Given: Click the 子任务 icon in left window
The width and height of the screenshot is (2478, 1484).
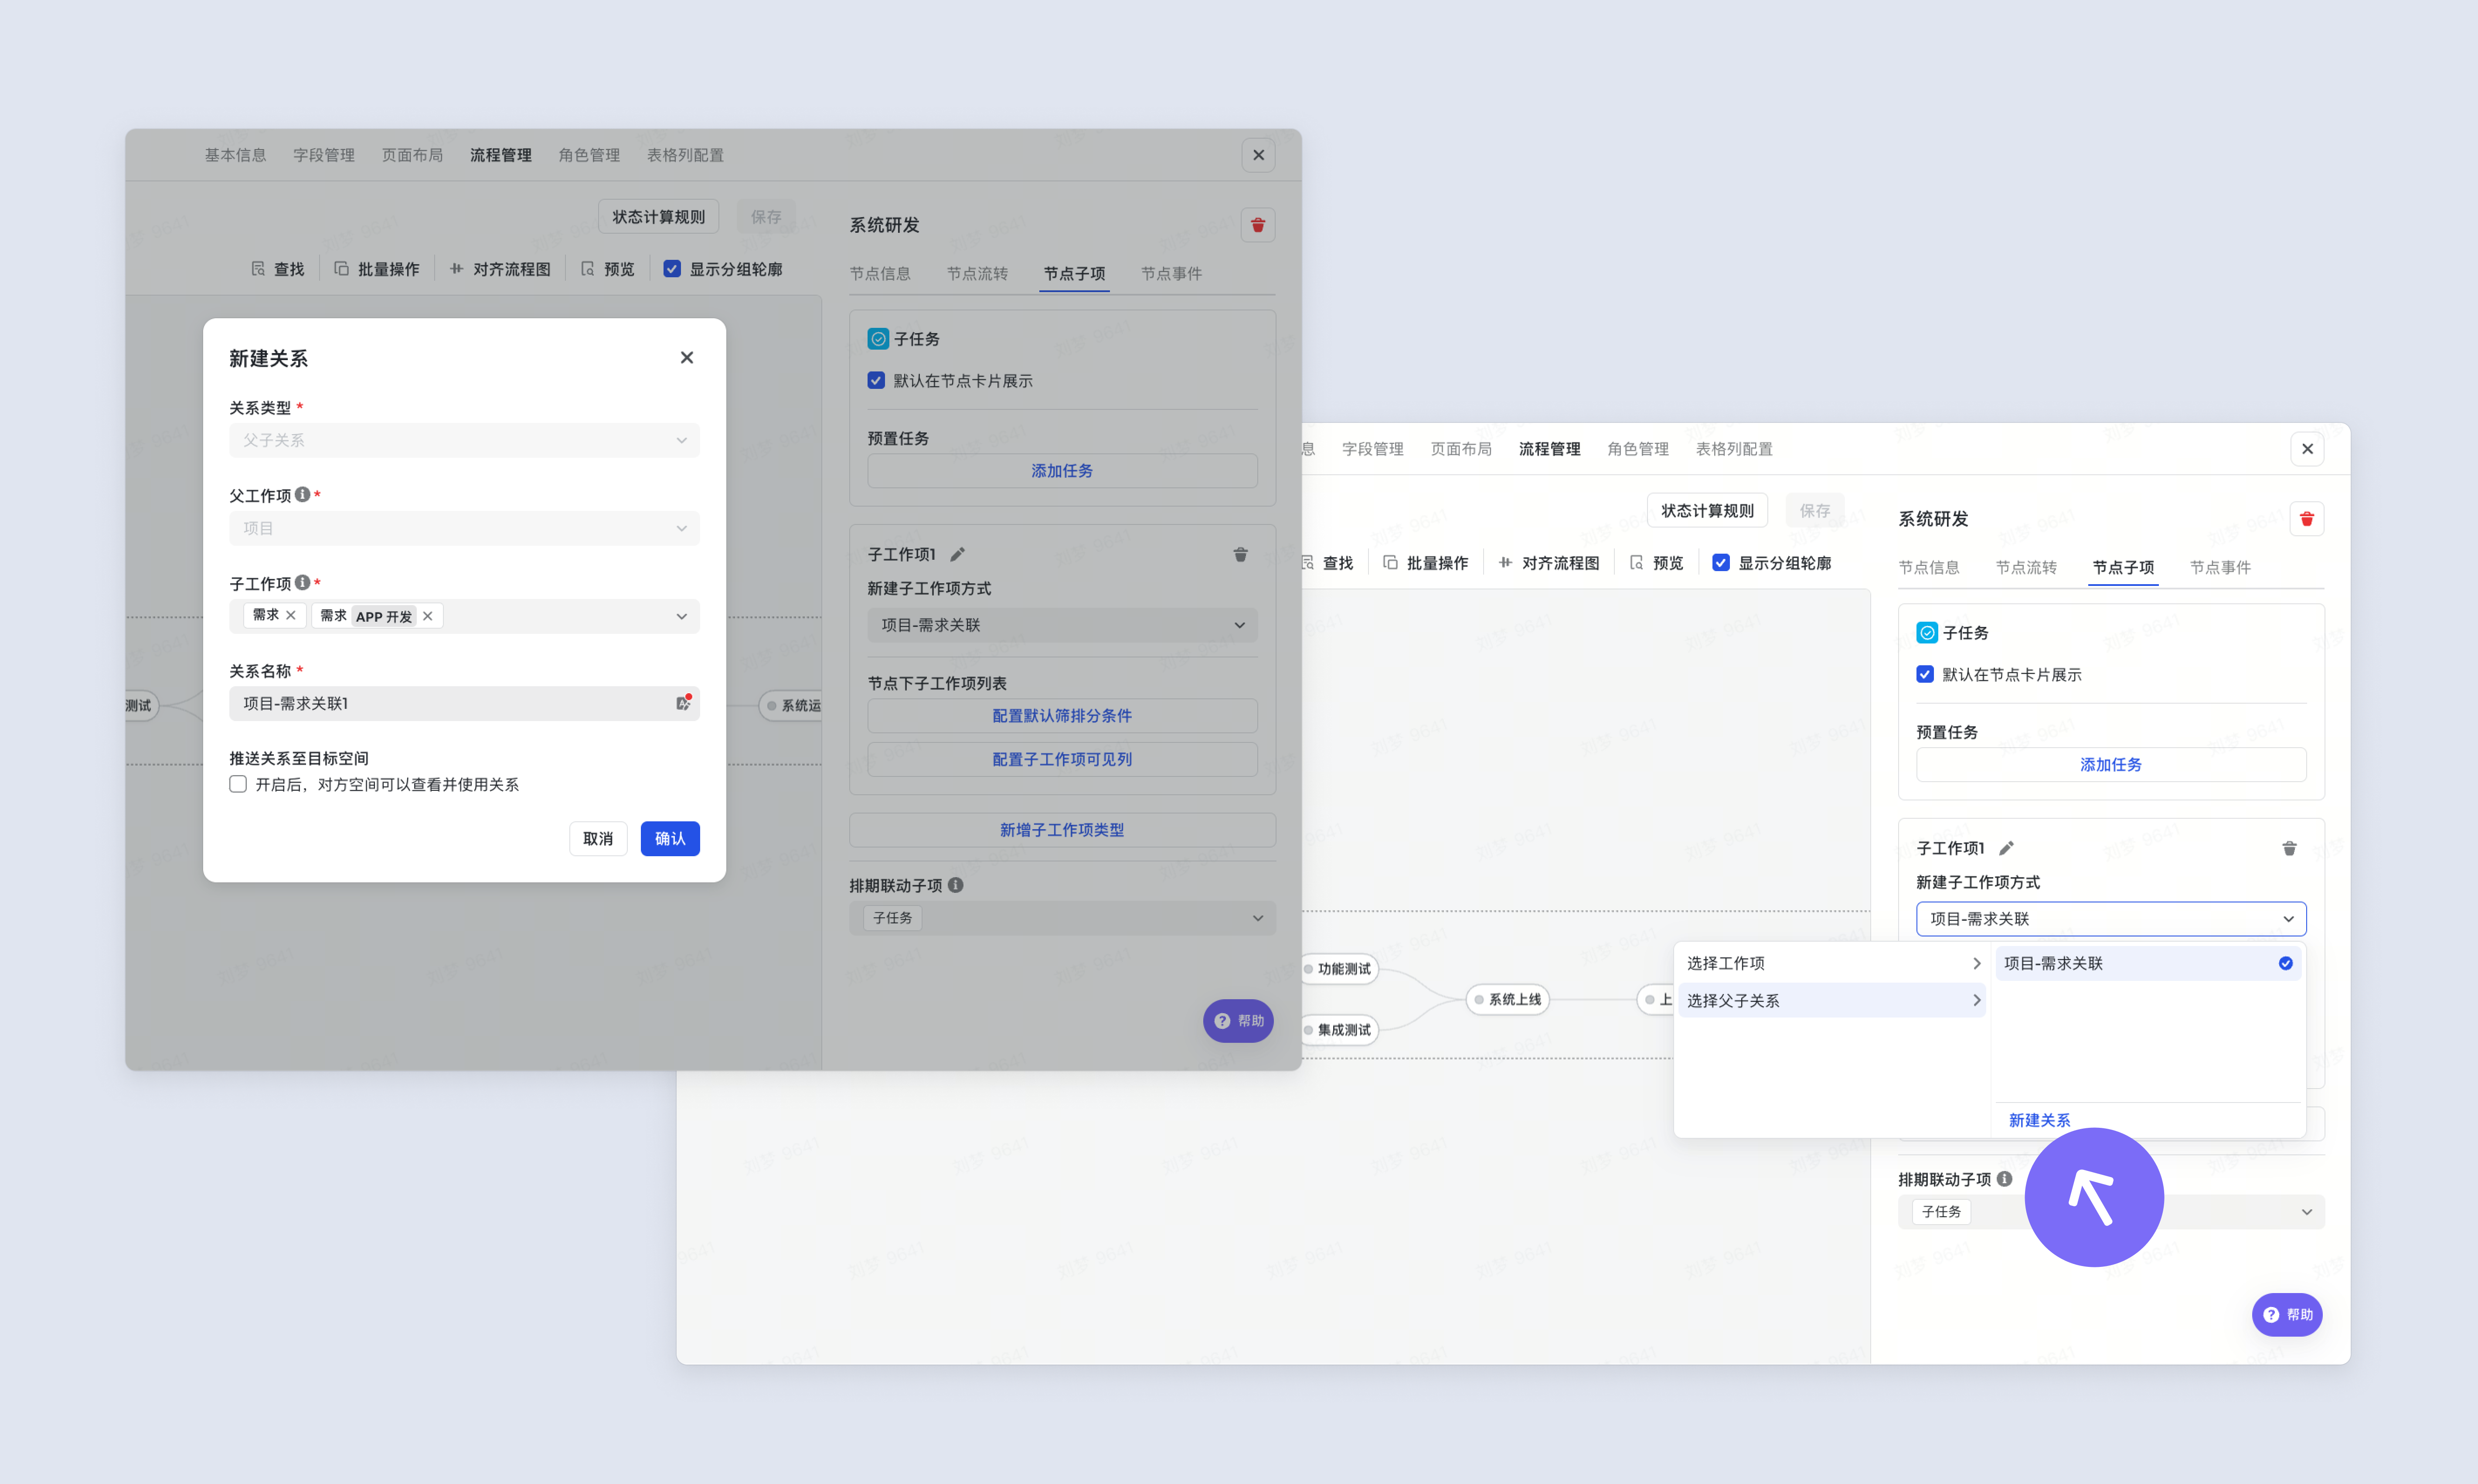Looking at the screenshot, I should click(x=878, y=339).
